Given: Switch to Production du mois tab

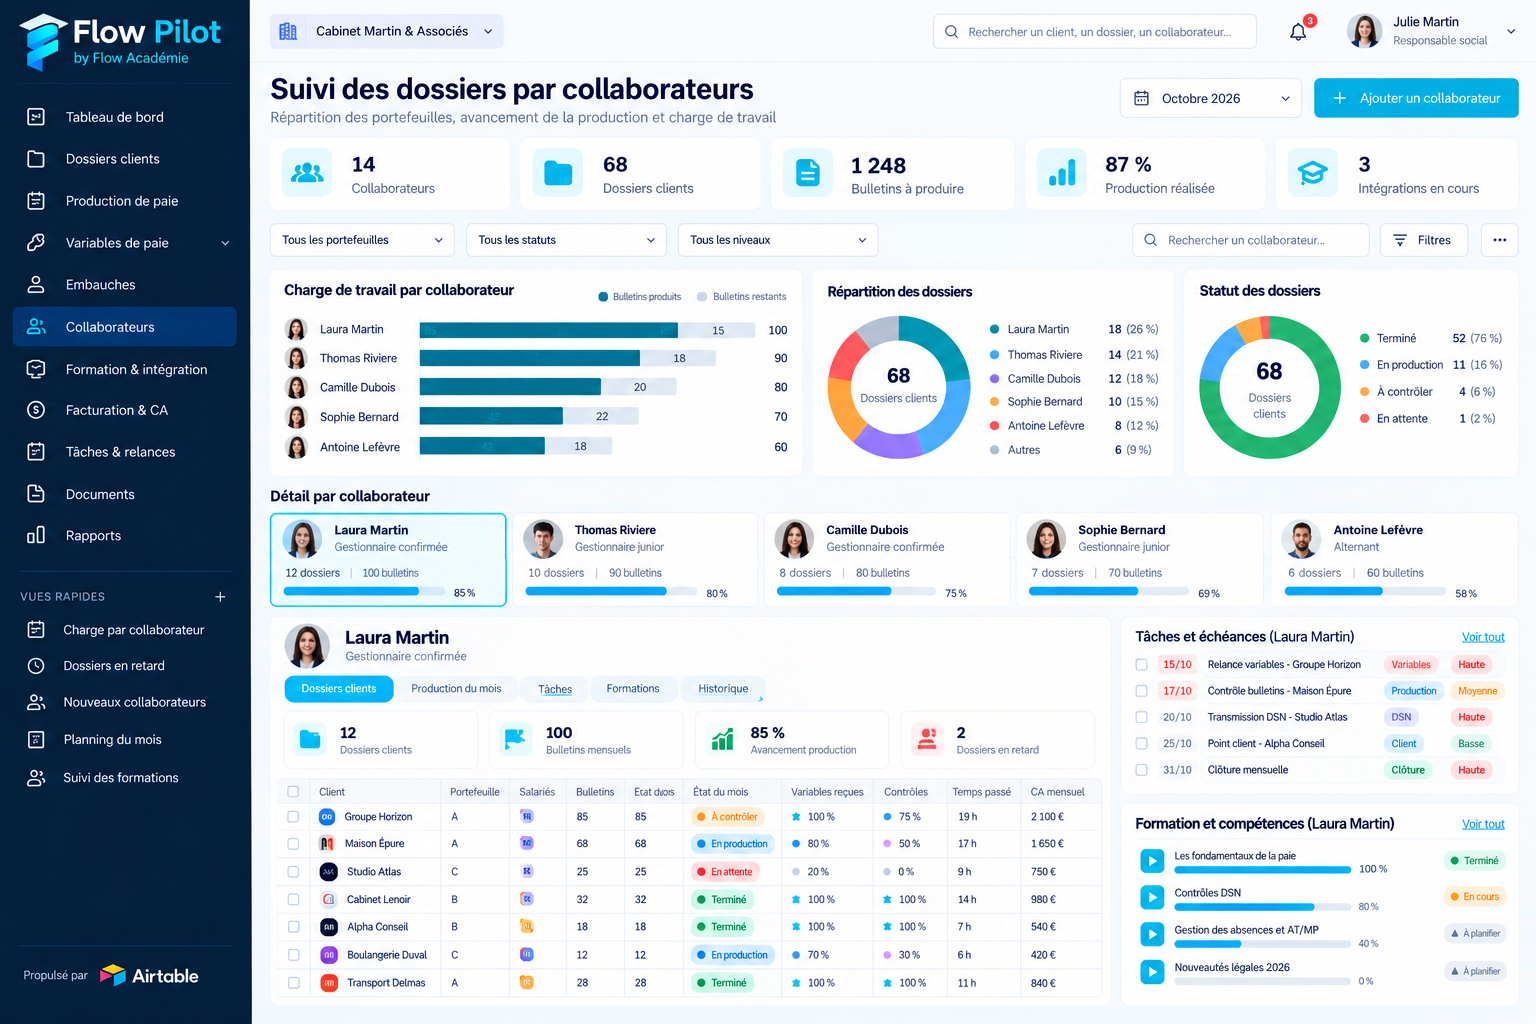Looking at the screenshot, I should (x=456, y=689).
